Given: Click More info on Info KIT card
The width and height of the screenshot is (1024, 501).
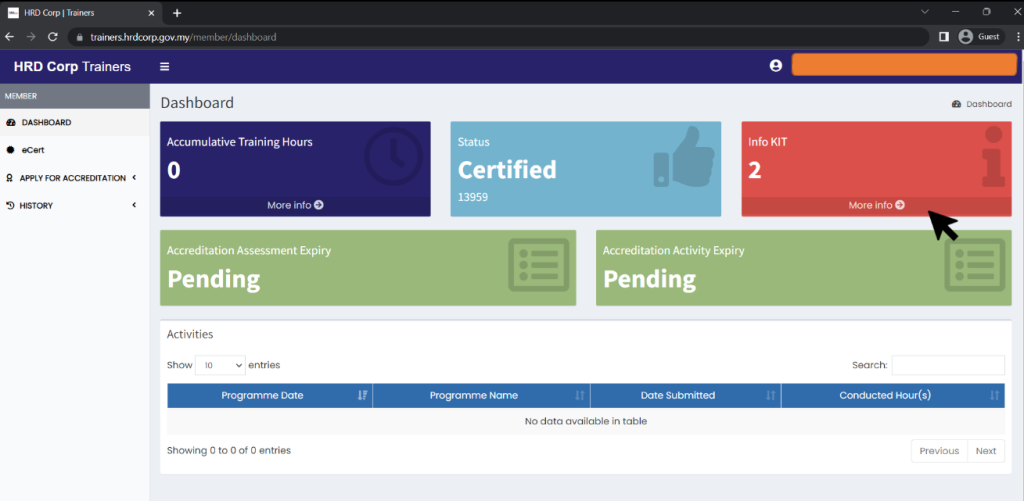Looking at the screenshot, I should [x=876, y=205].
